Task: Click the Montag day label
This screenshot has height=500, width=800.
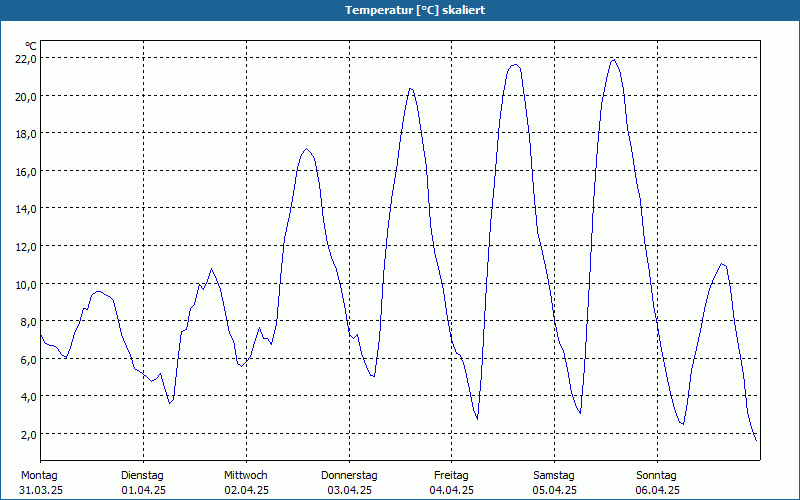Action: click(x=39, y=476)
